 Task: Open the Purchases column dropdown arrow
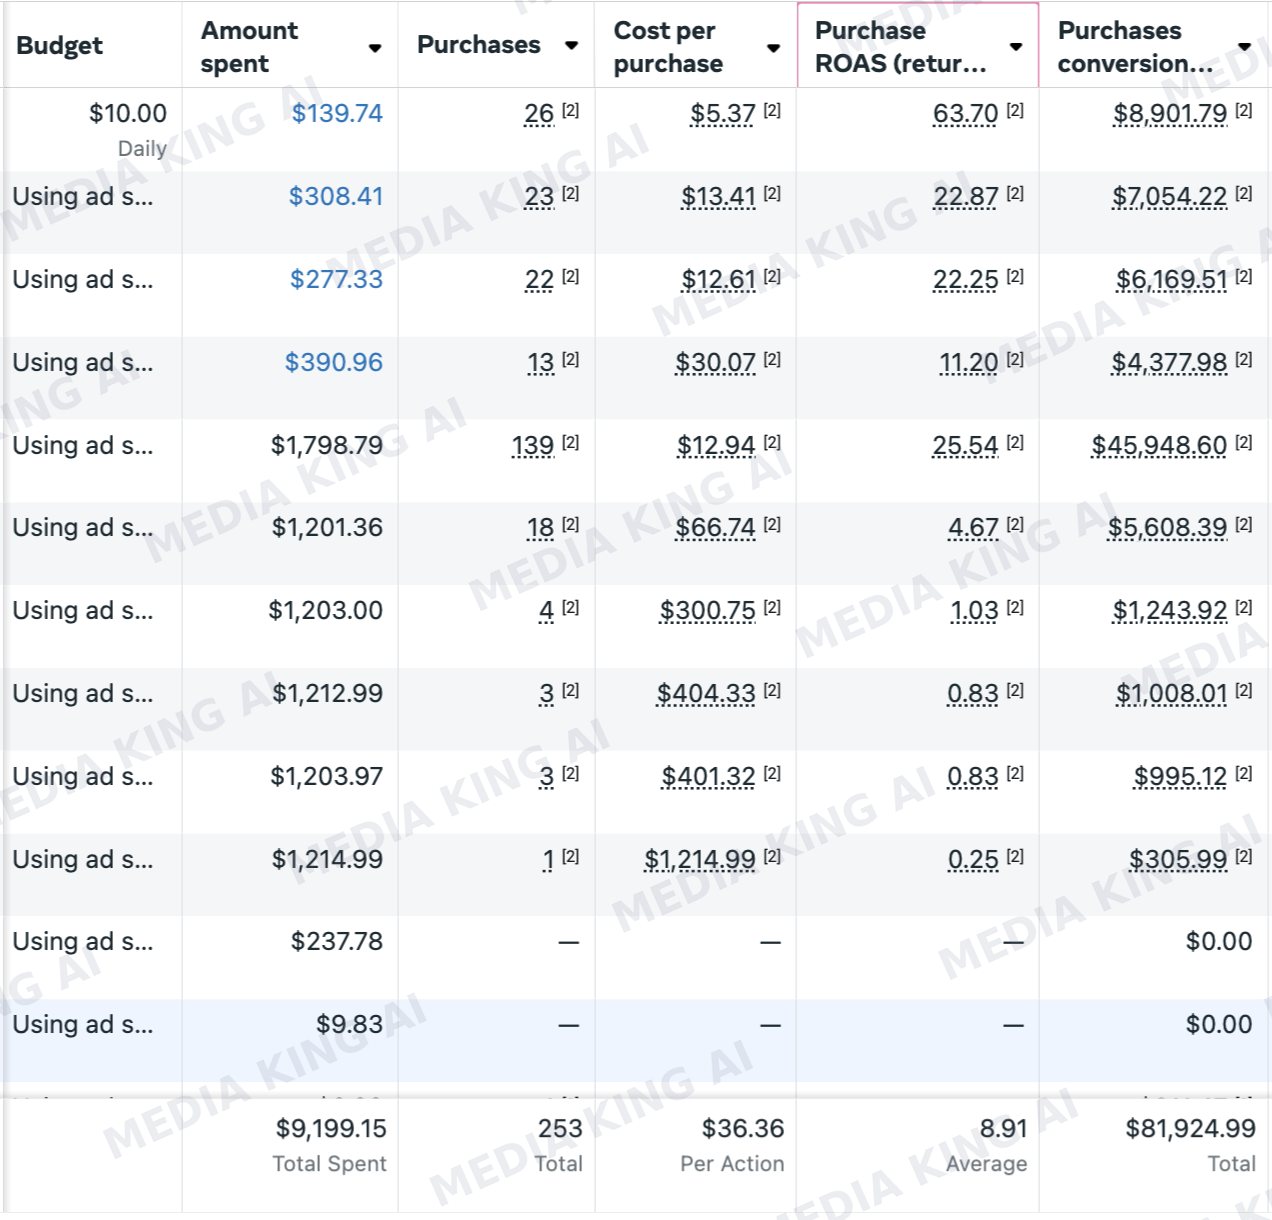pos(572,45)
